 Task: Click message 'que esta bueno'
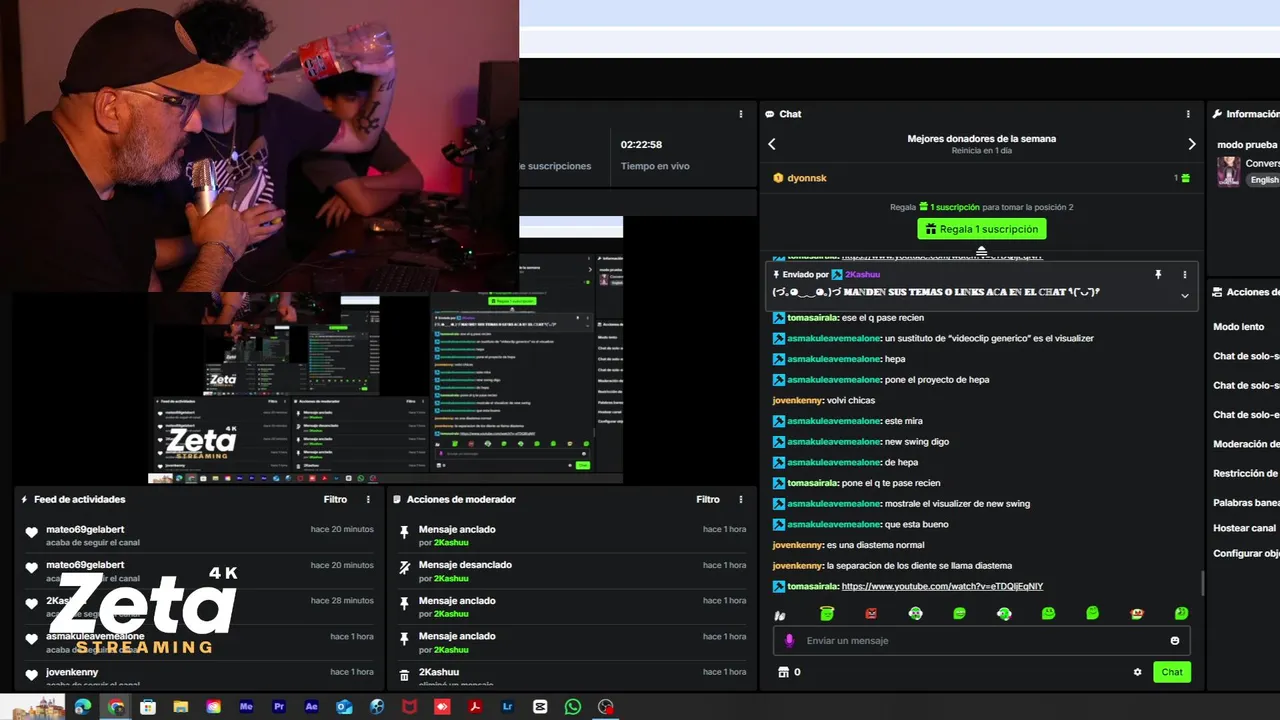click(916, 524)
